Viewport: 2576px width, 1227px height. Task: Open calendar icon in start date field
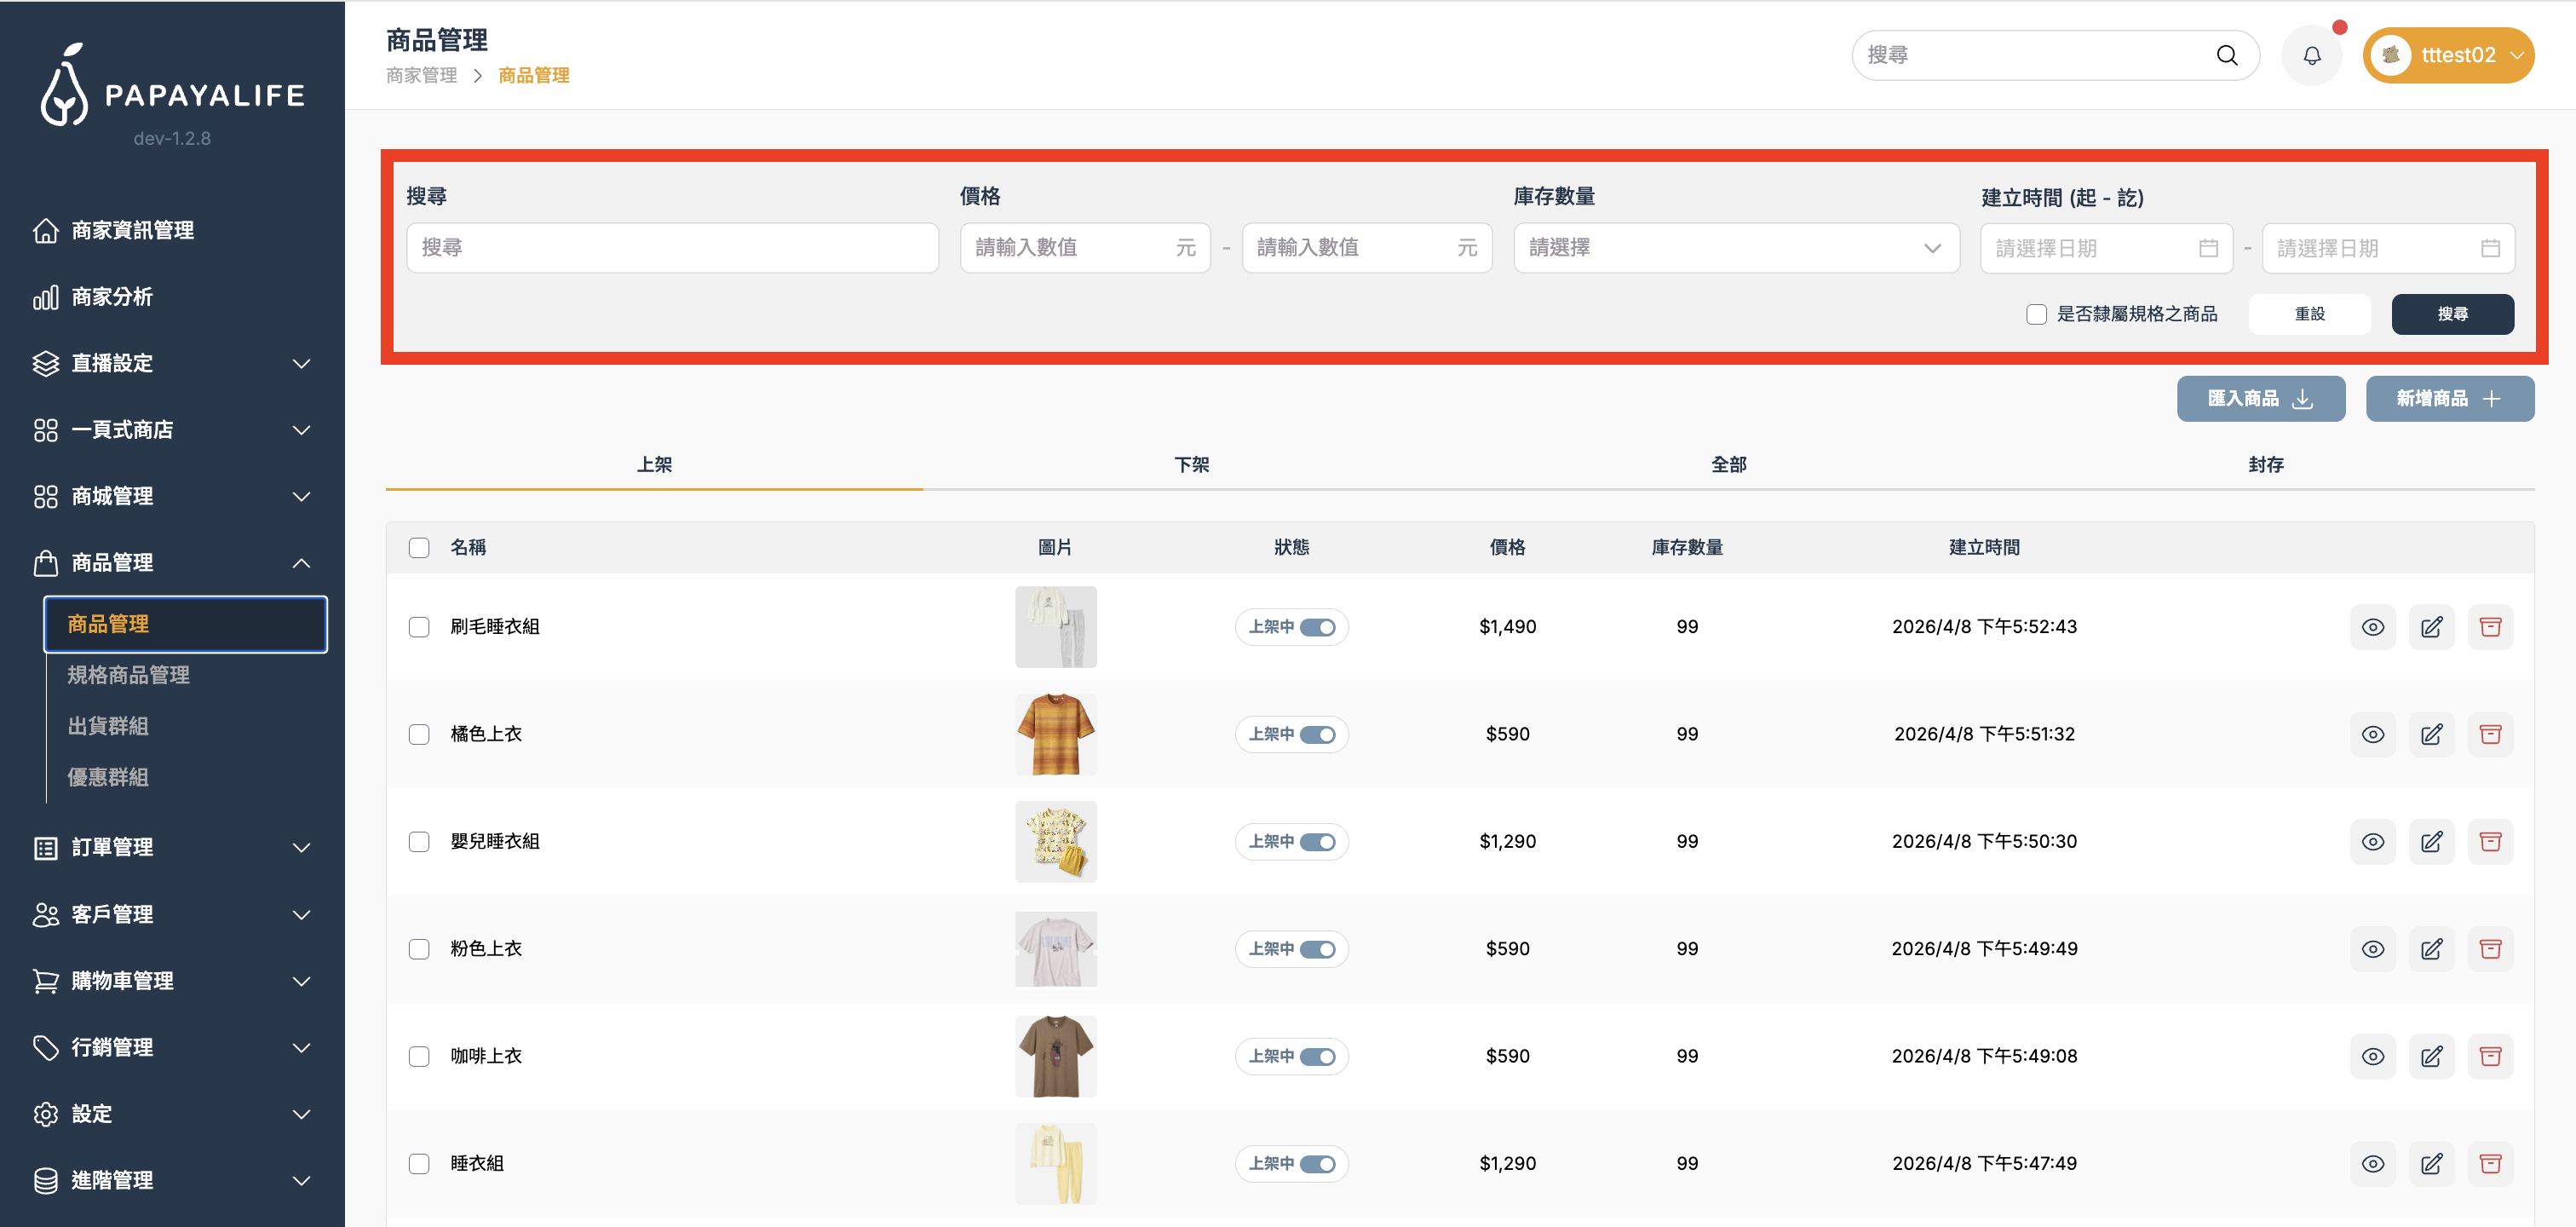click(2208, 249)
